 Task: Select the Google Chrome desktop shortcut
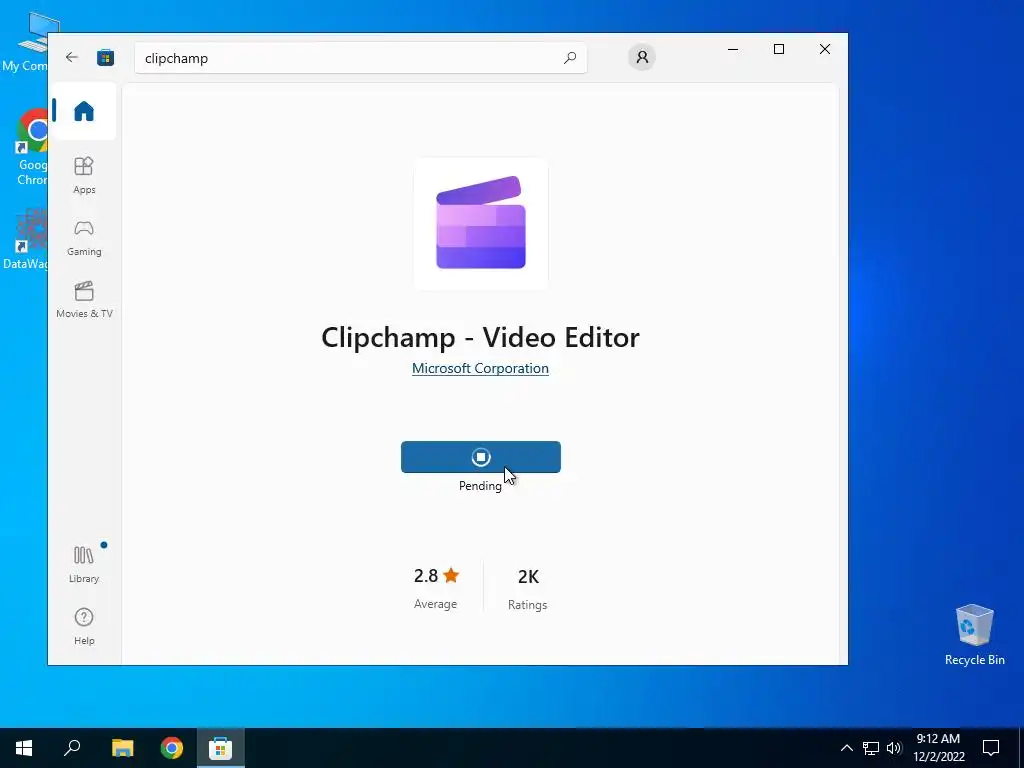(33, 148)
